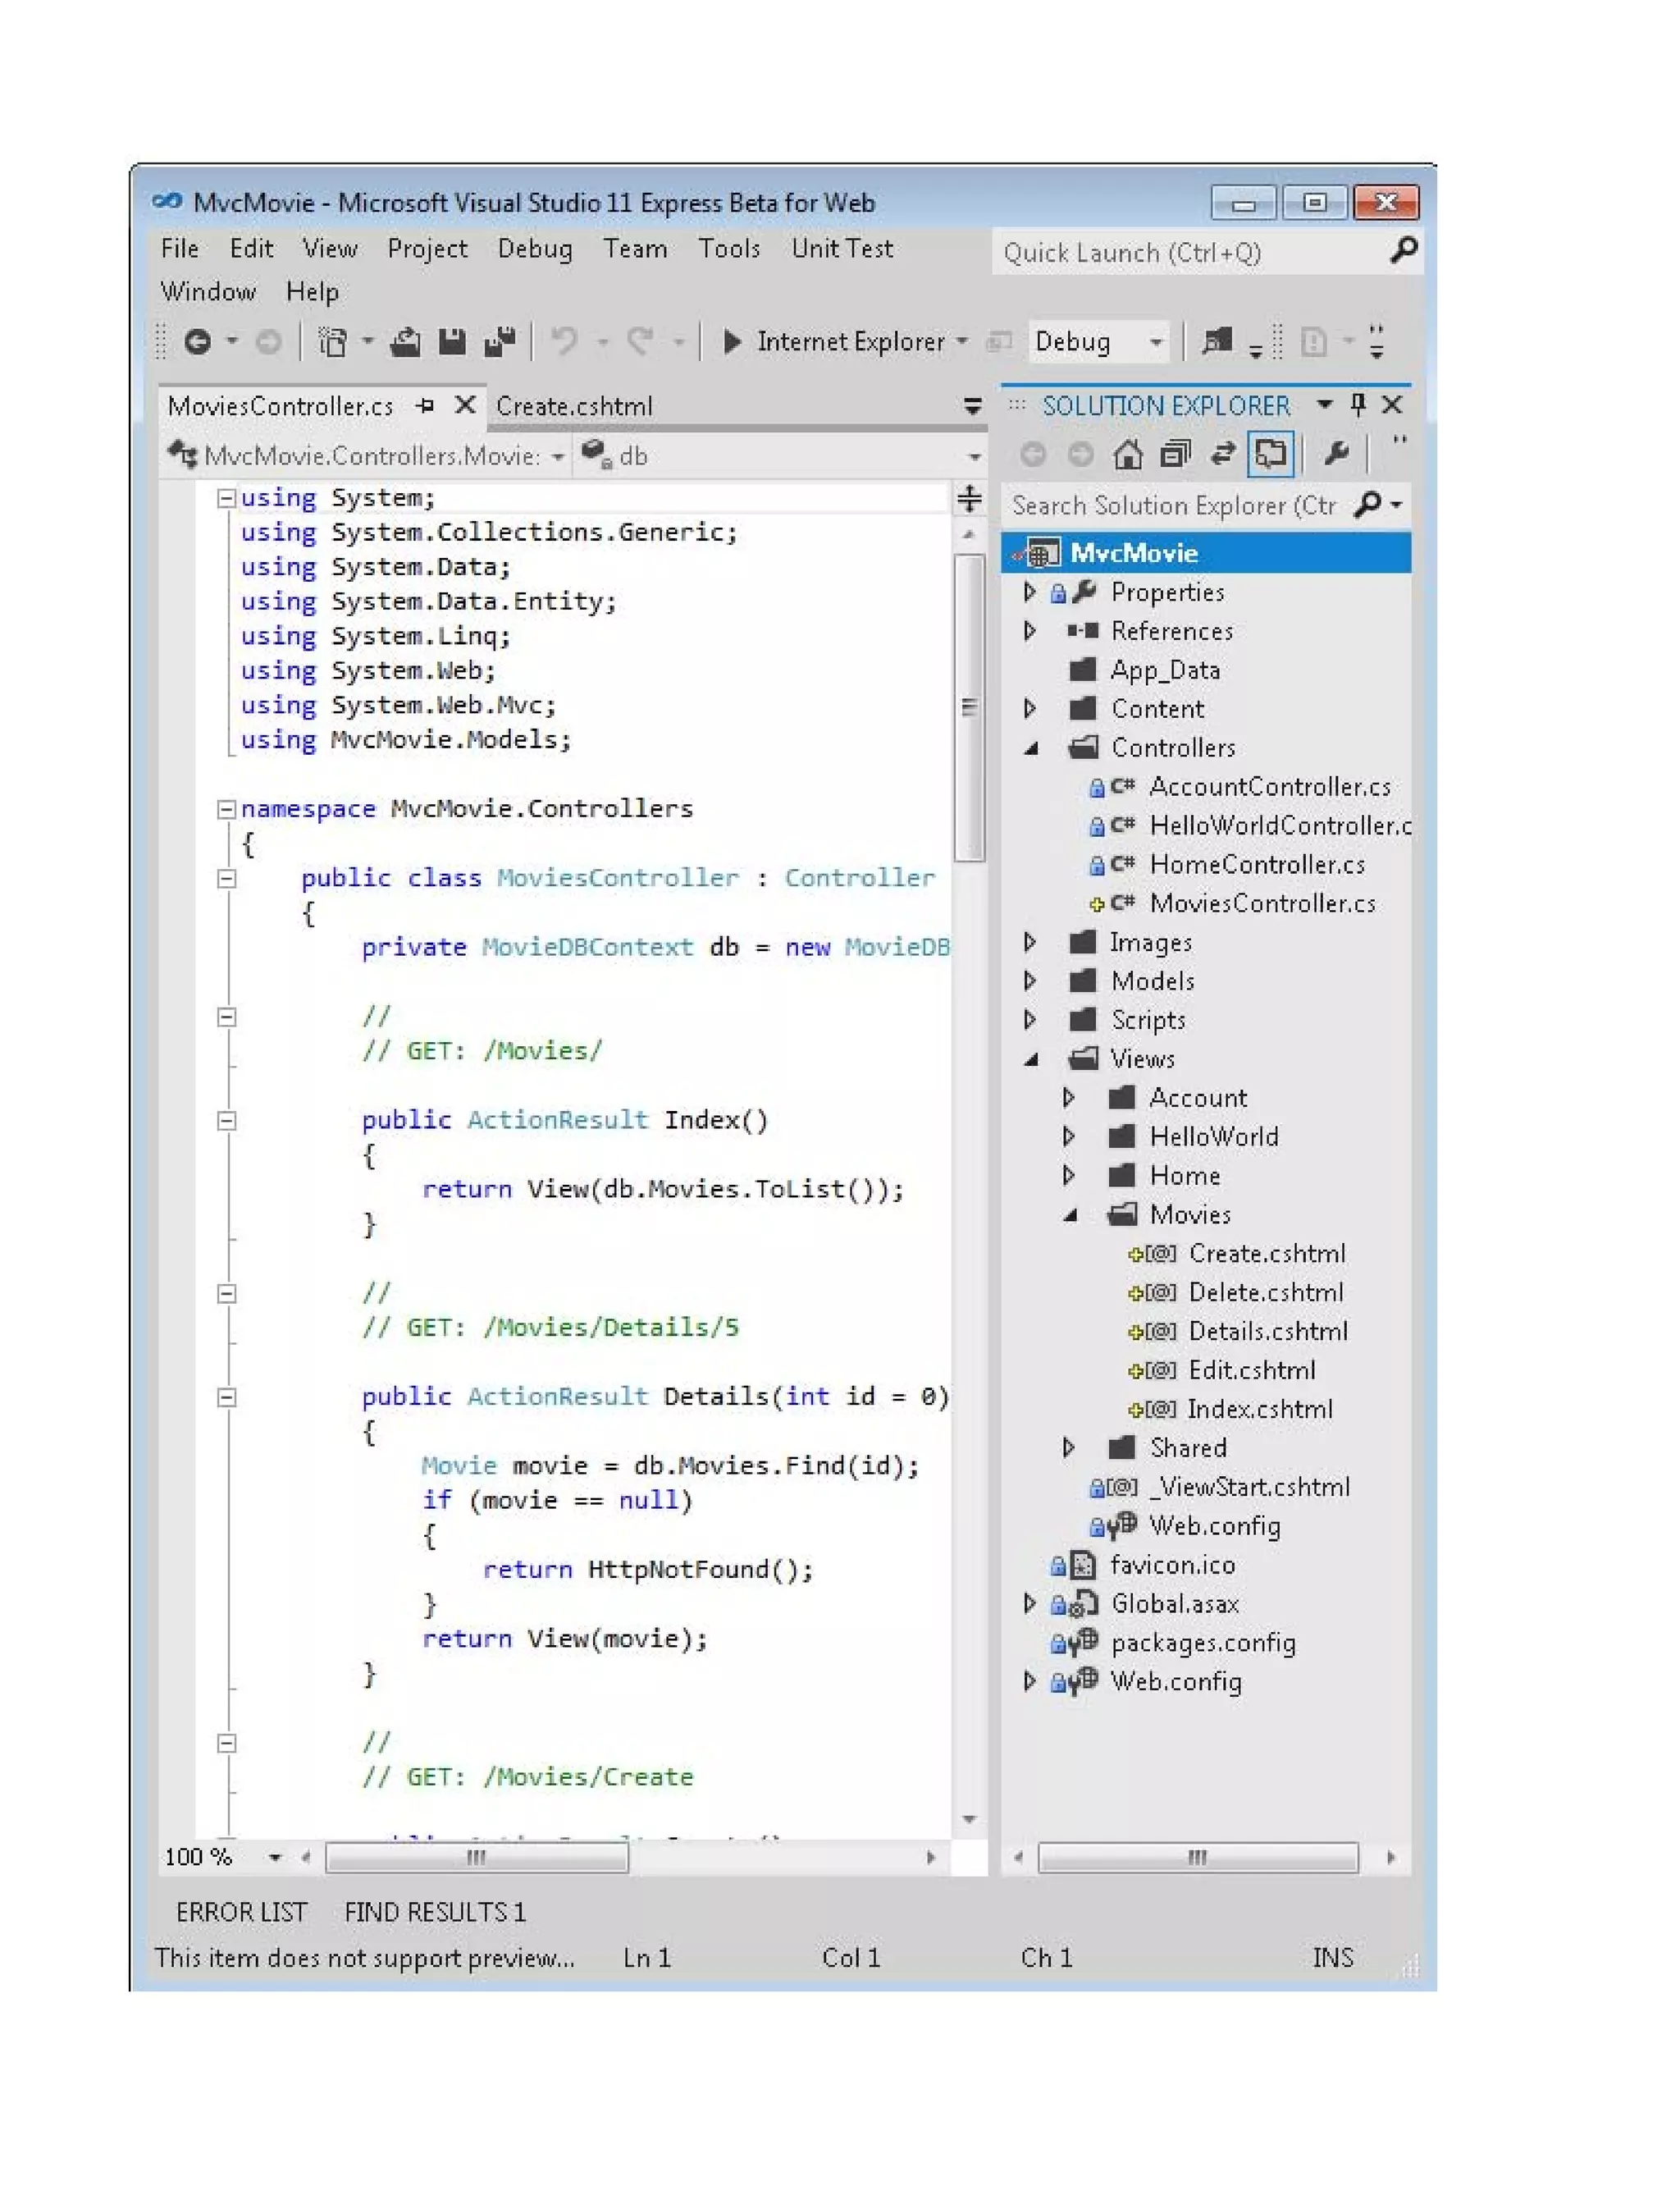Click the Navigate Backward toolbar icon
The height and width of the screenshot is (2199, 1680).
(198, 343)
